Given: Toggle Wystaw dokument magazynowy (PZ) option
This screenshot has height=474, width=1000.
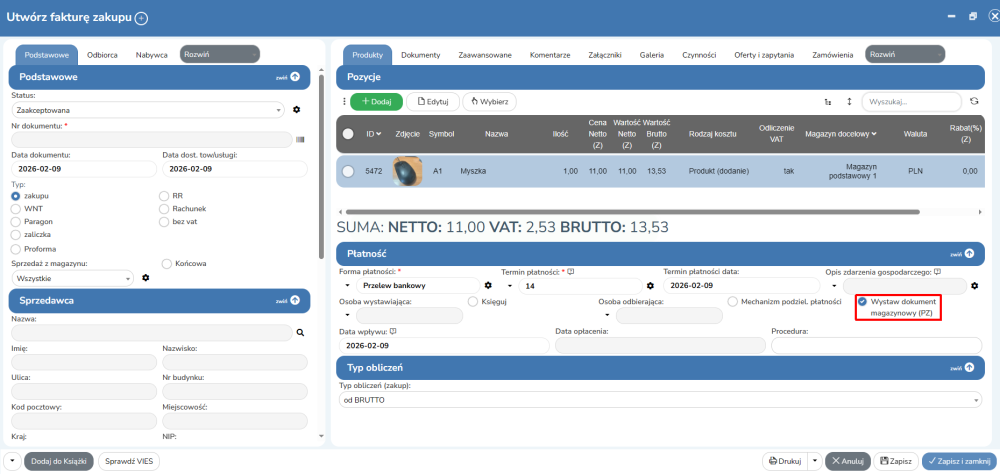Looking at the screenshot, I should click(x=862, y=301).
